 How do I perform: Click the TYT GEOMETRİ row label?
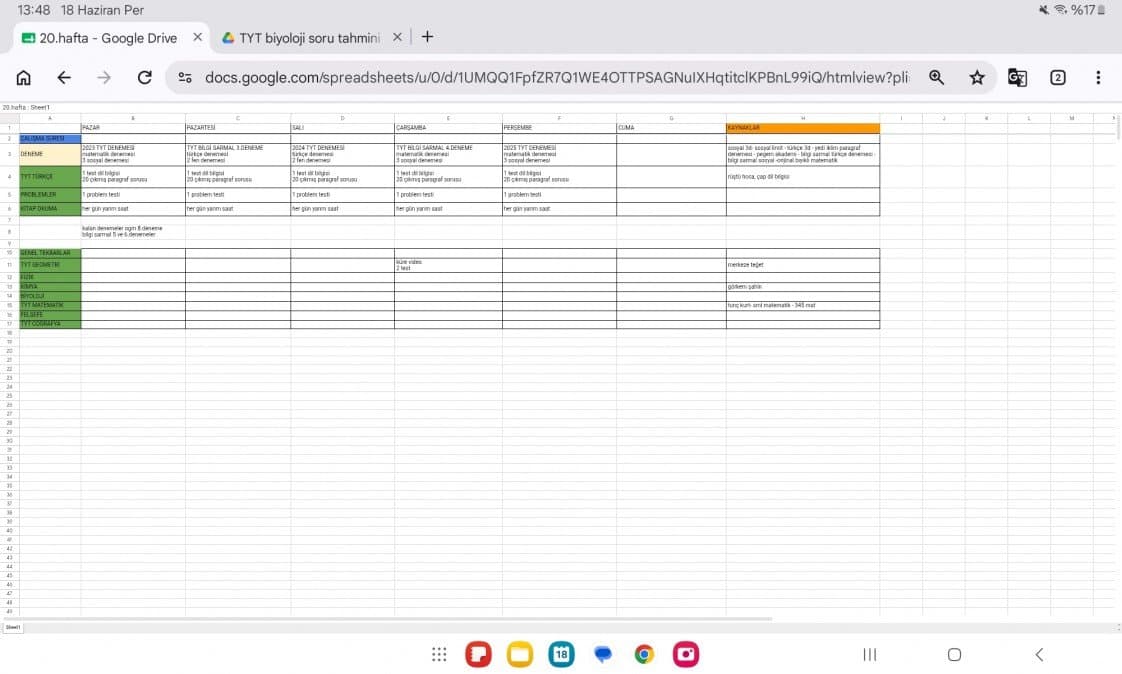(50, 265)
